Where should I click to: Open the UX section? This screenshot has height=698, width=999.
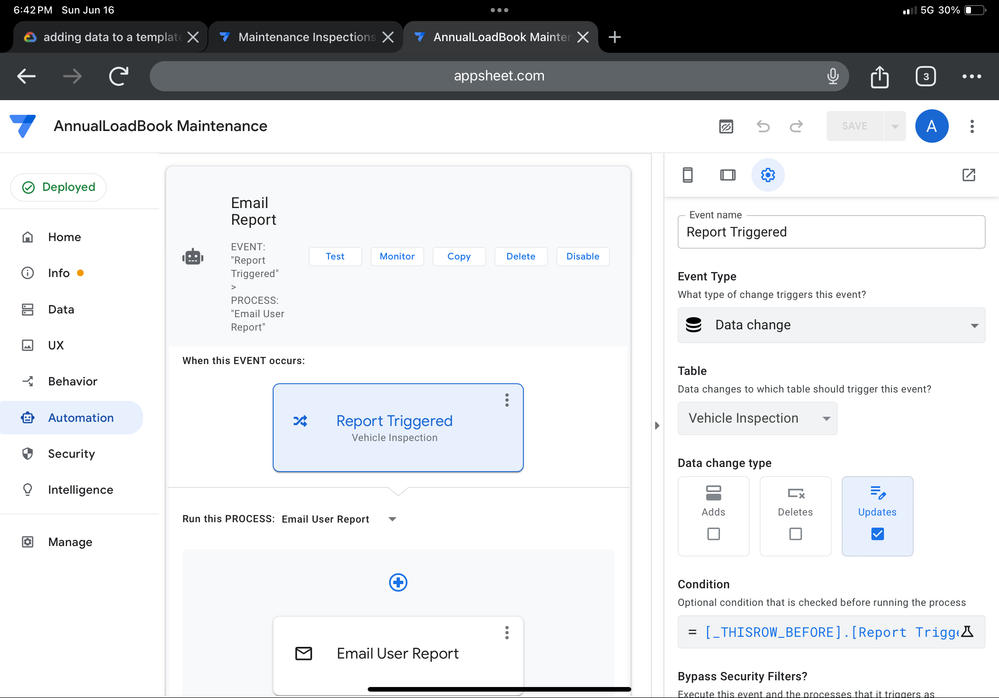click(56, 345)
